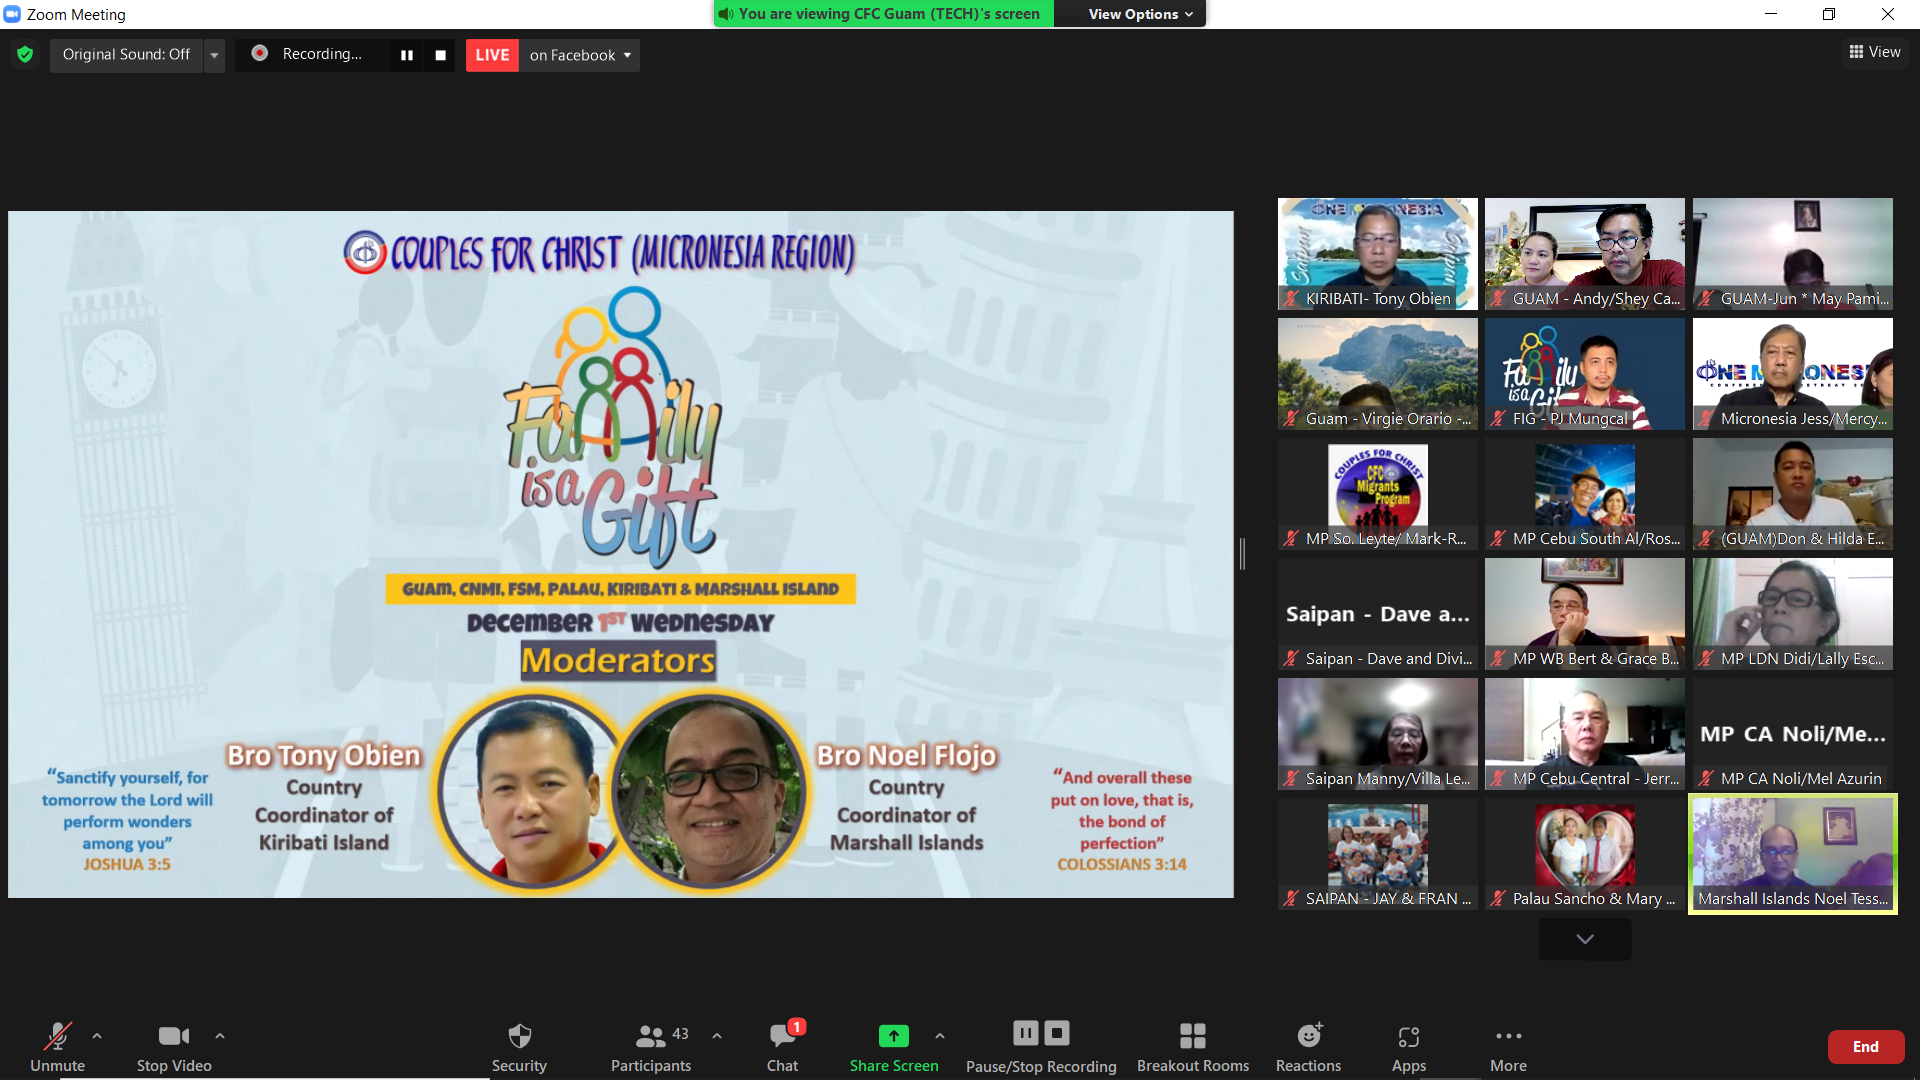The width and height of the screenshot is (1920, 1080).
Task: Click the screen sharing notification banner
Action: 884,14
